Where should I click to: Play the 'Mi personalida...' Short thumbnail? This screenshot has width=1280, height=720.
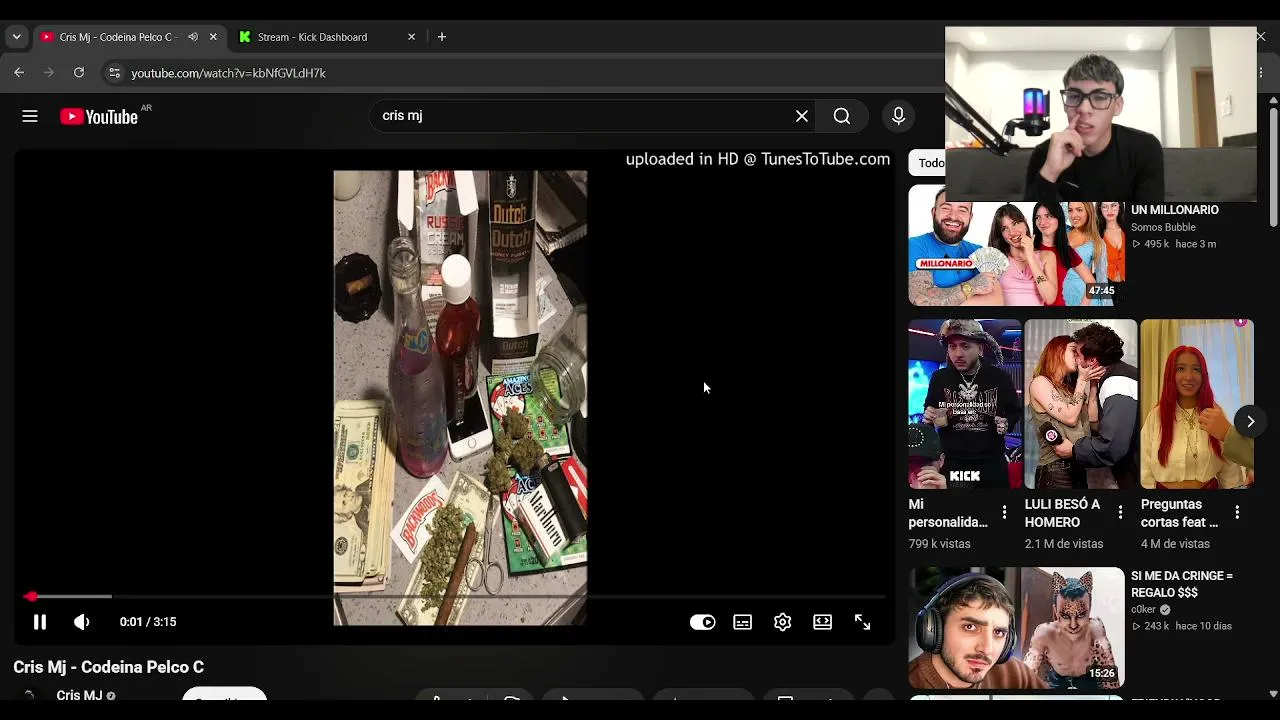click(965, 404)
